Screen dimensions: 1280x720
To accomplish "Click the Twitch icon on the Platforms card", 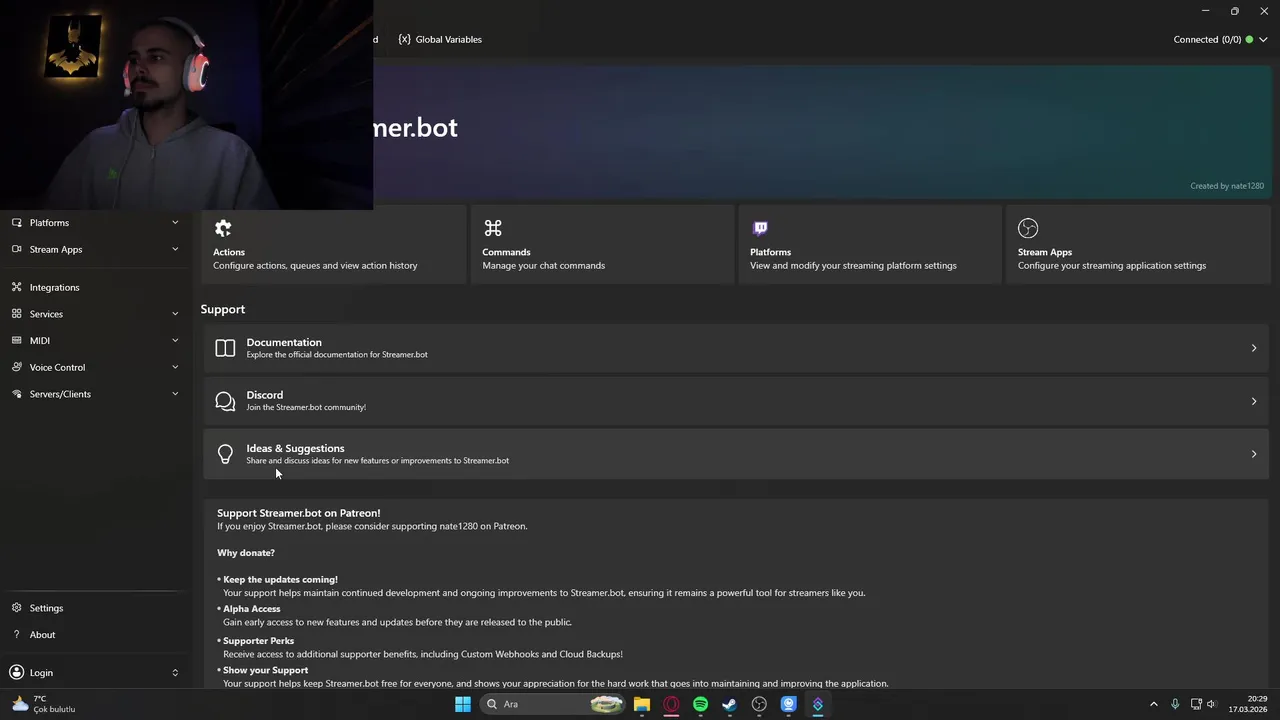I will [x=760, y=228].
